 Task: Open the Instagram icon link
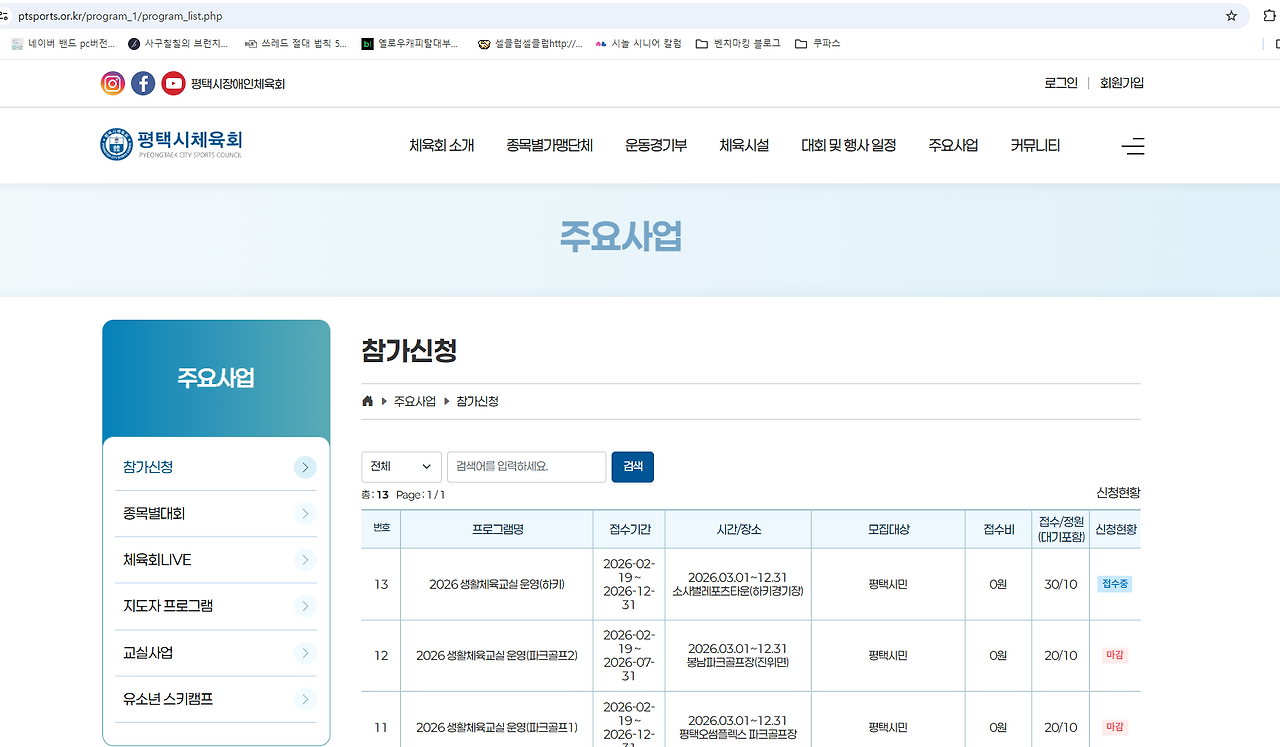113,84
